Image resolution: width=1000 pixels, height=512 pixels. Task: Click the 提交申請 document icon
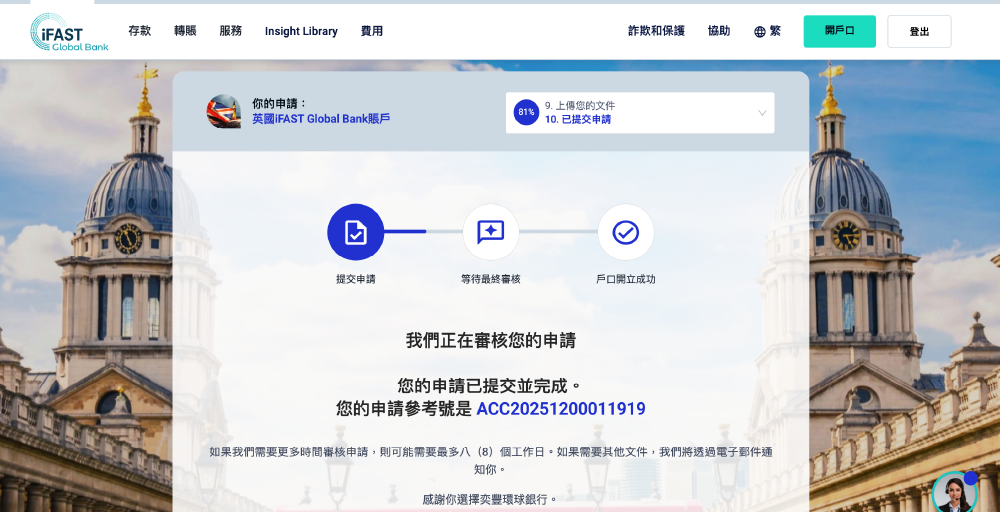pos(355,232)
